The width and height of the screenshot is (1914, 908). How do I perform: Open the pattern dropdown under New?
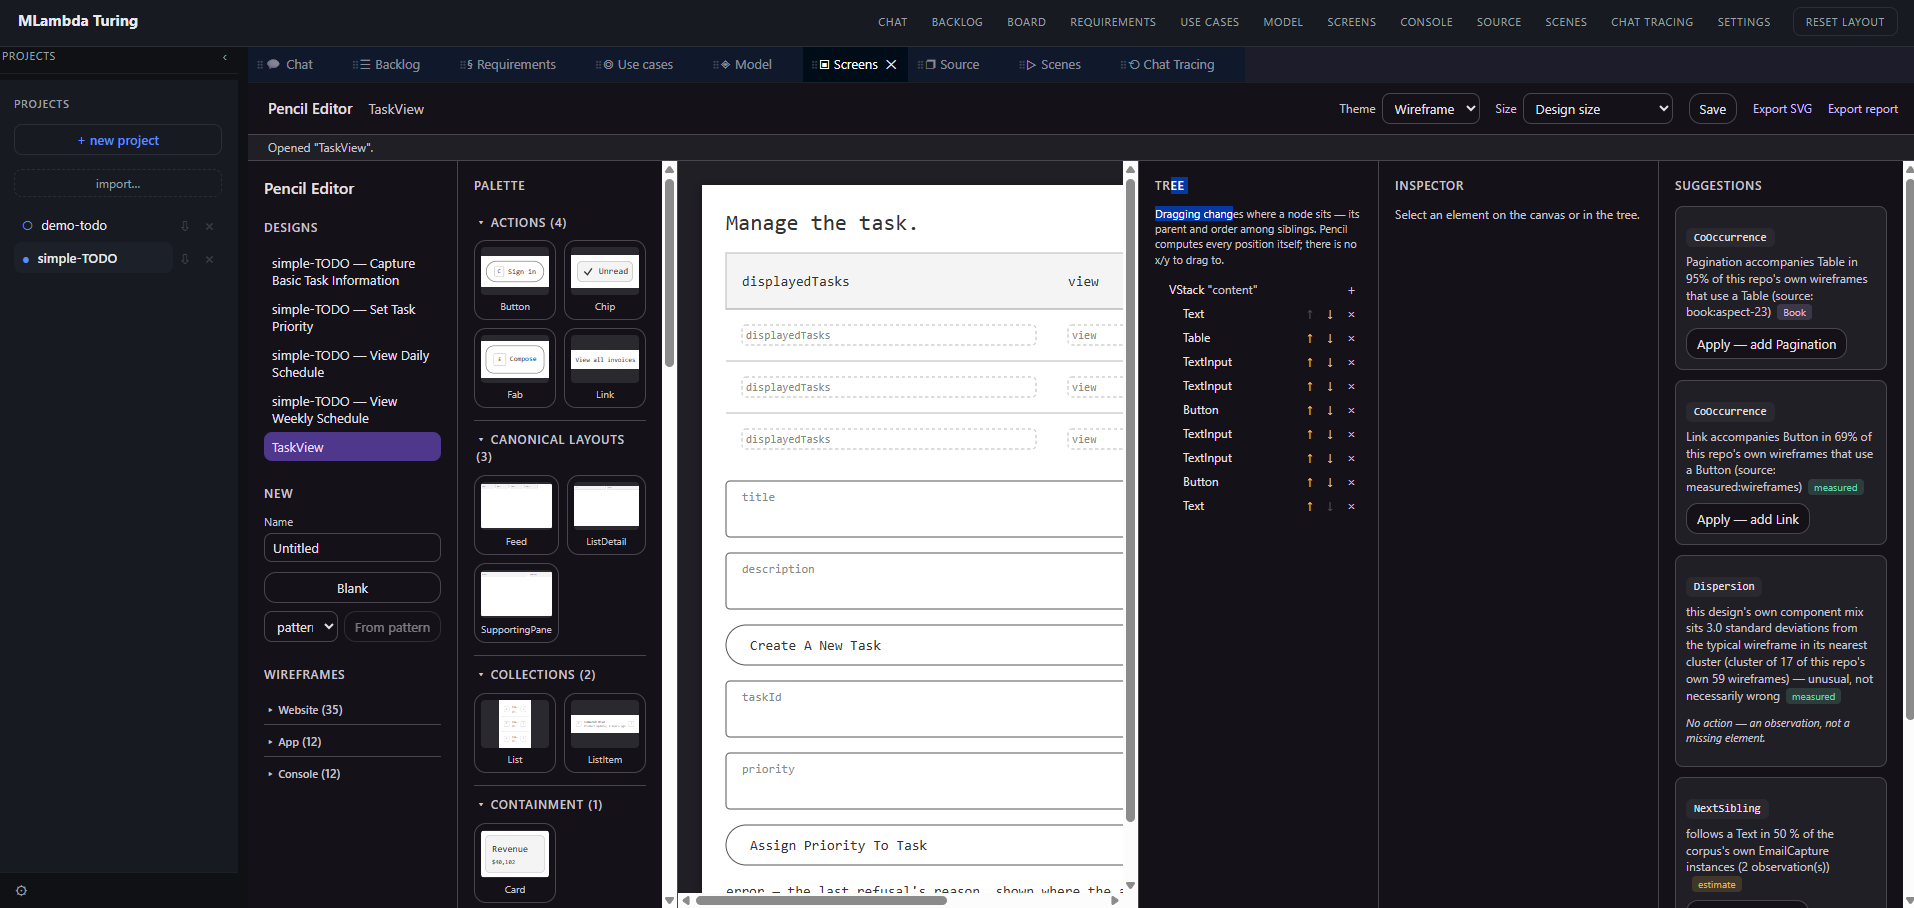[x=301, y=627]
